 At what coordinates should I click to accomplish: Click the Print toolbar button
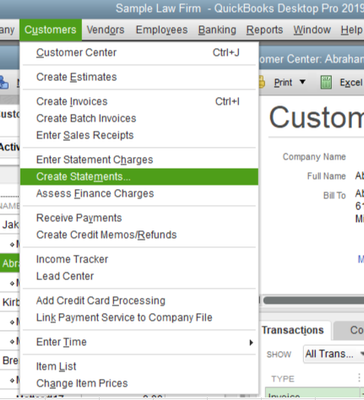pyautogui.click(x=283, y=83)
